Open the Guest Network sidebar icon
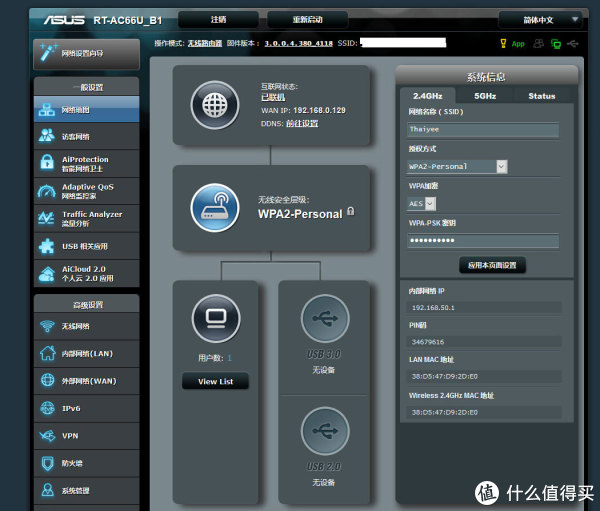Screen dimensions: 600x511 tap(47, 136)
